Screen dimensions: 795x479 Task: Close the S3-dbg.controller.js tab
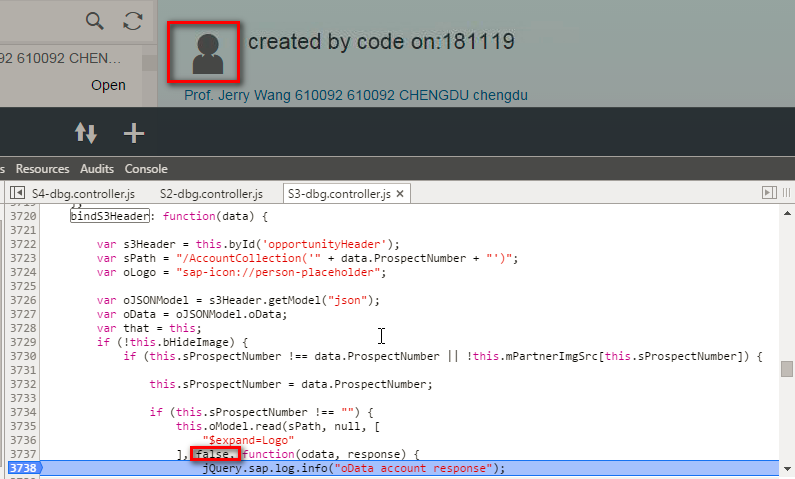pyautogui.click(x=400, y=194)
